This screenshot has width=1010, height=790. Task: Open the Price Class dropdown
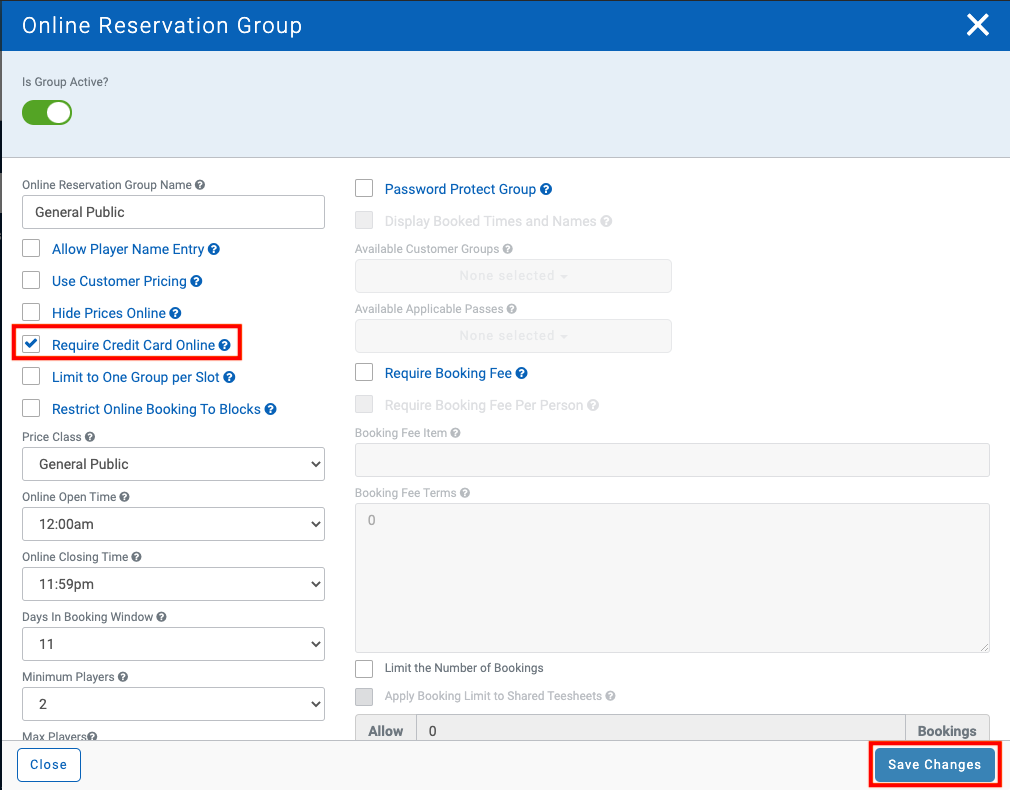coord(173,464)
